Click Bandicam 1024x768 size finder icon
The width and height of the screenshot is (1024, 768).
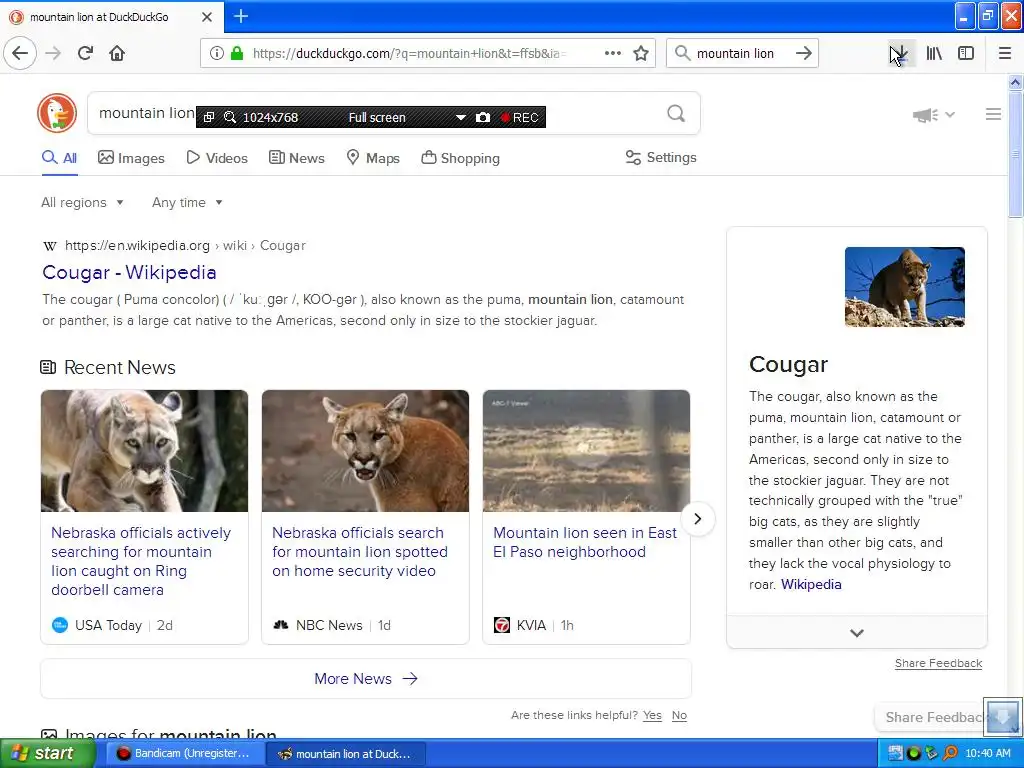pyautogui.click(x=230, y=118)
